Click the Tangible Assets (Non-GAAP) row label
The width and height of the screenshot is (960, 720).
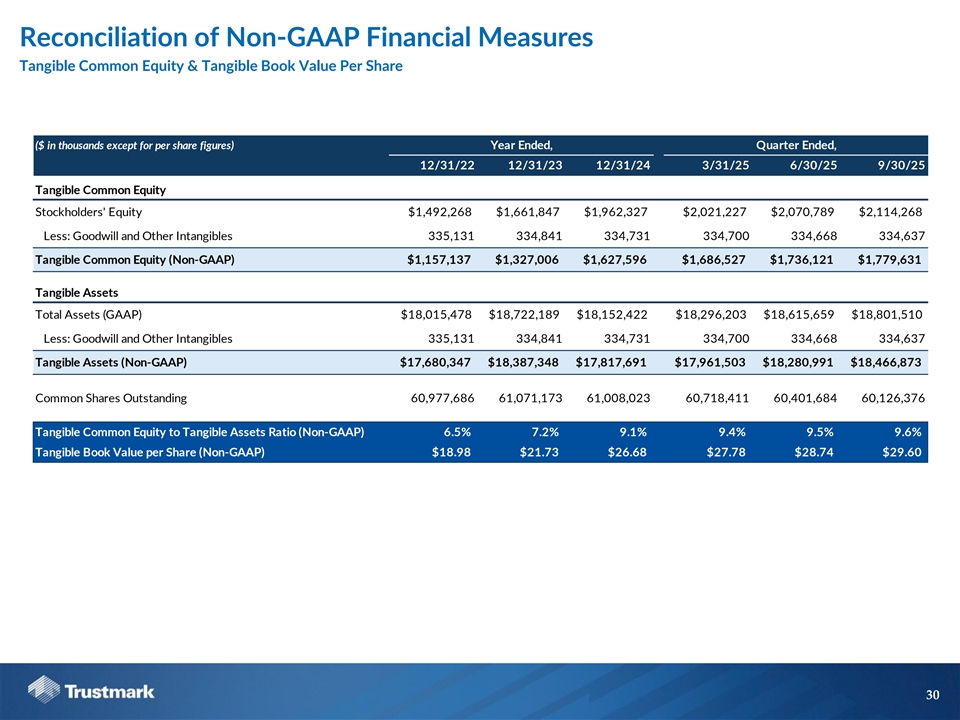tap(111, 361)
